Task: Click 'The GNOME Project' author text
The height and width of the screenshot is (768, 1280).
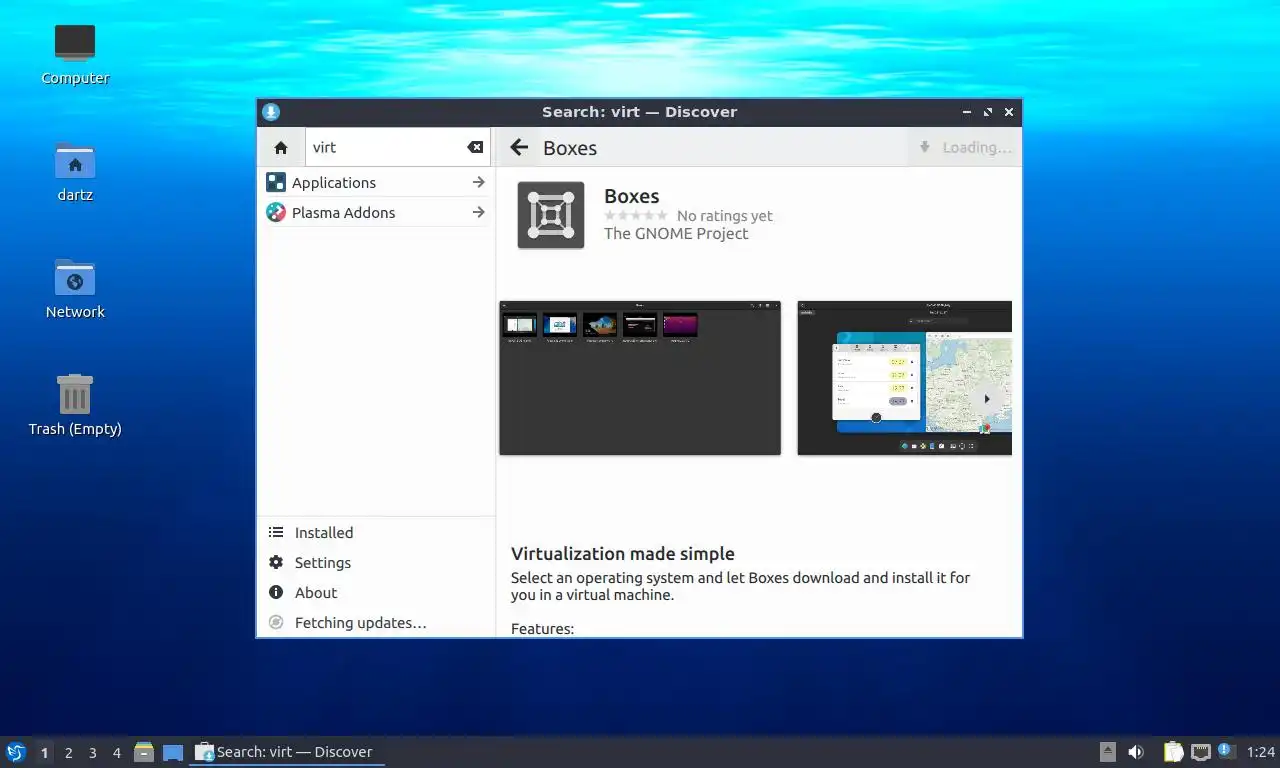Action: 676,233
